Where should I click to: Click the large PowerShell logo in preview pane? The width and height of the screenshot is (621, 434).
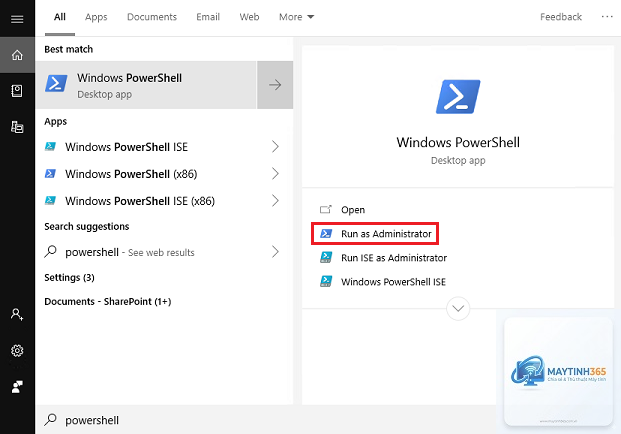(458, 97)
